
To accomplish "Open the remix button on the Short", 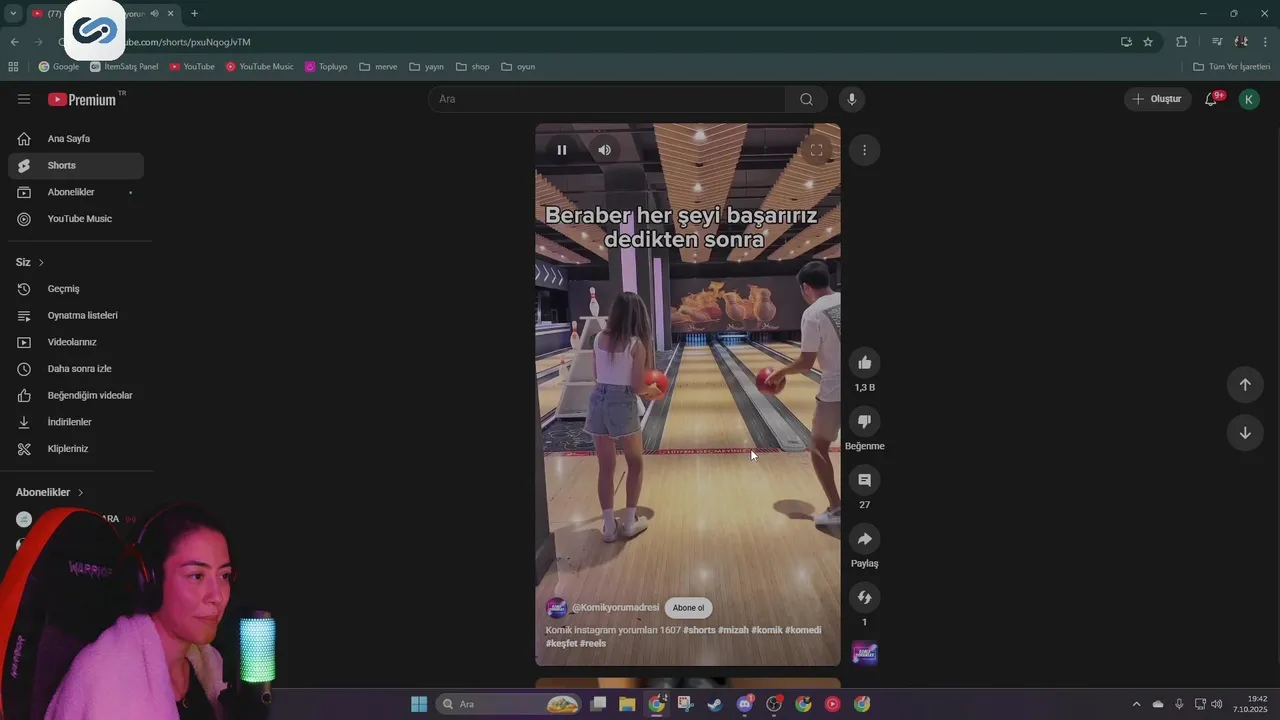I will click(x=865, y=597).
